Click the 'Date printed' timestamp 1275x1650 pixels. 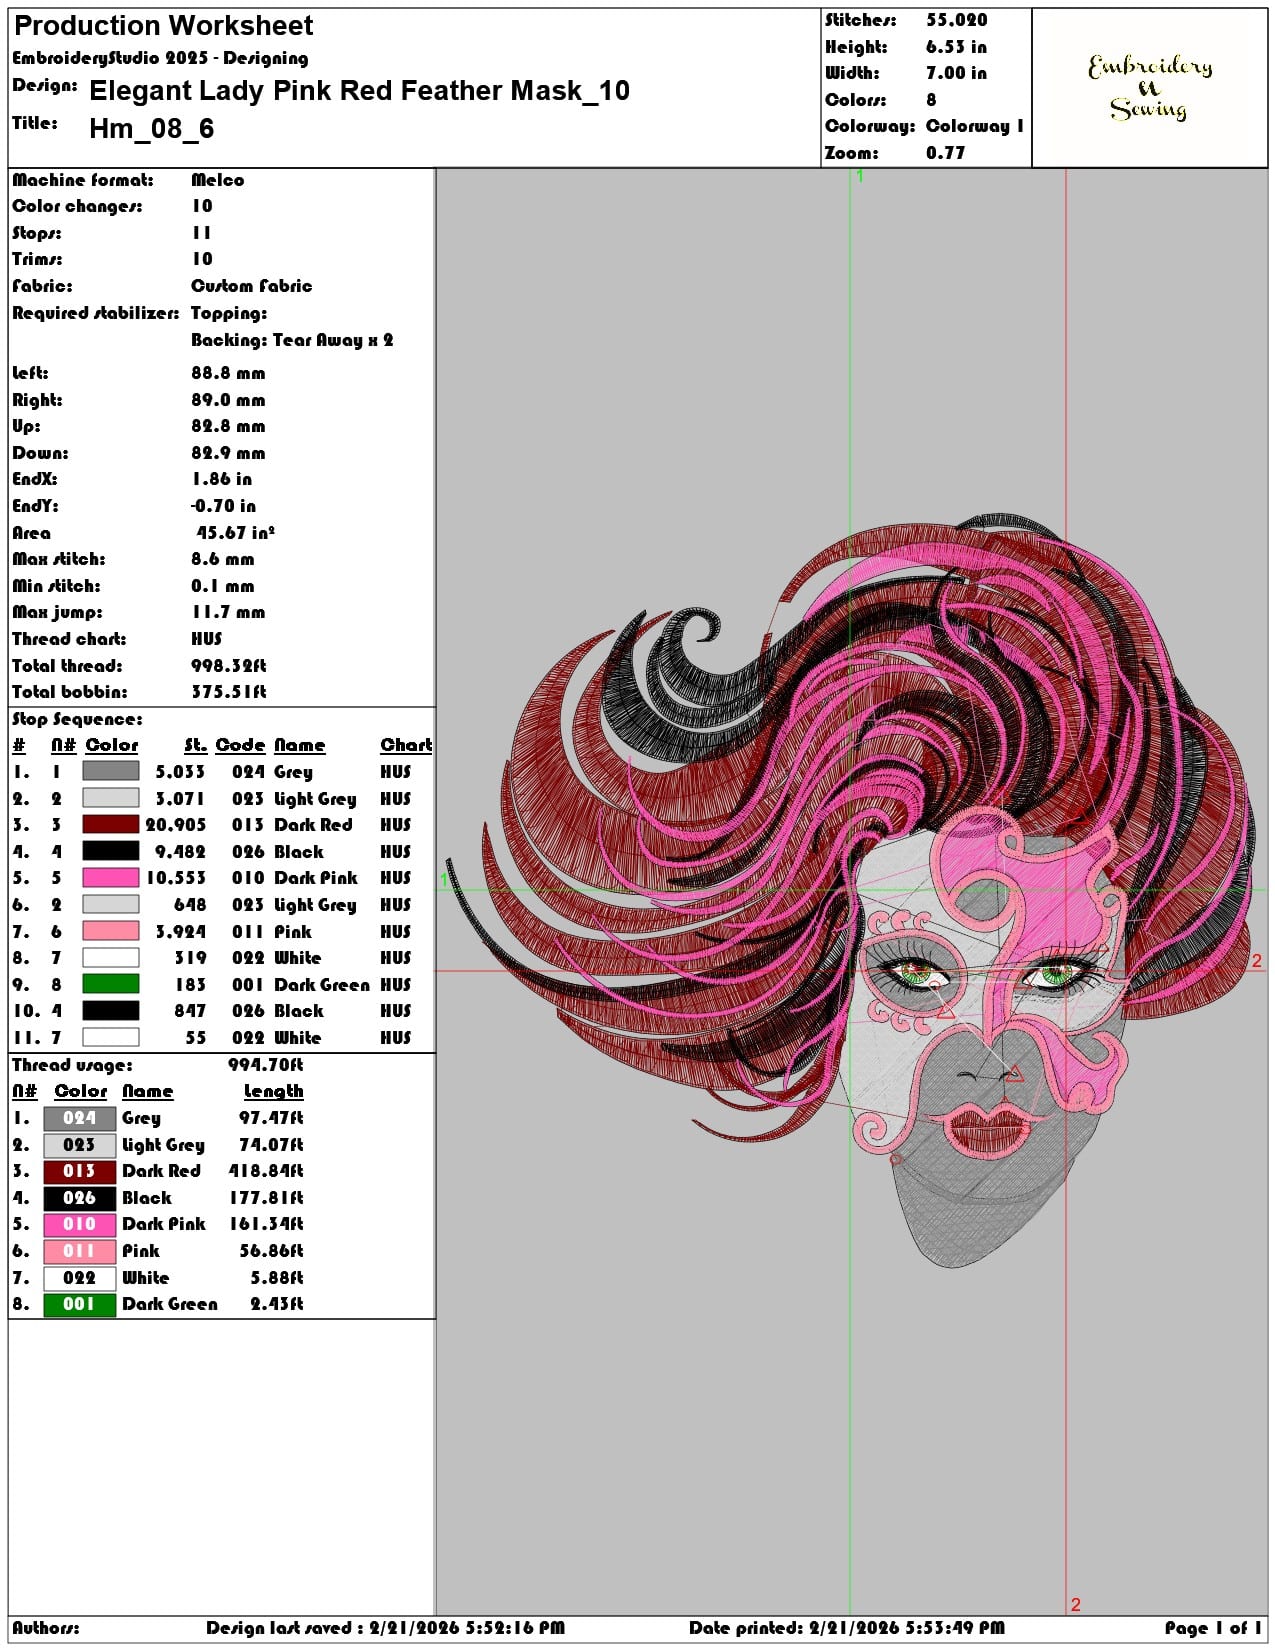click(846, 1628)
